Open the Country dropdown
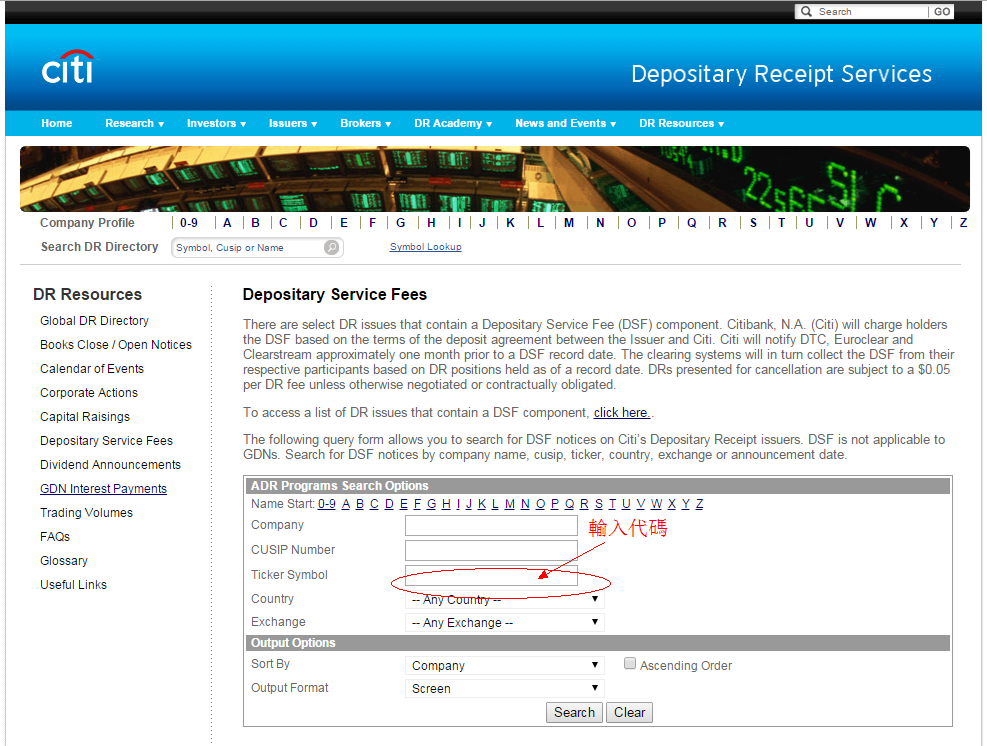Image resolution: width=987 pixels, height=746 pixels. pyautogui.click(x=505, y=600)
